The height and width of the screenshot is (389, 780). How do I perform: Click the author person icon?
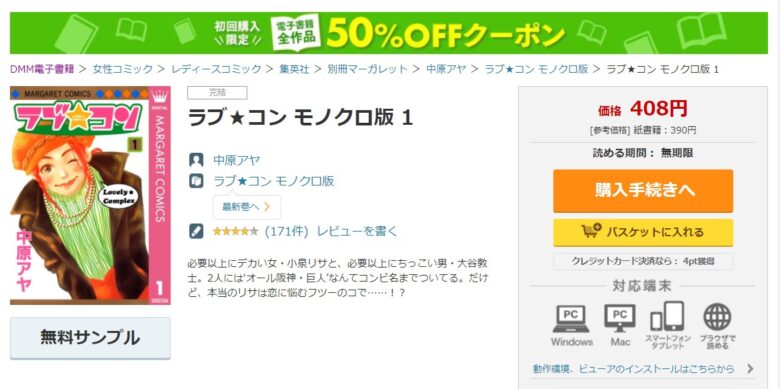pyautogui.click(x=196, y=160)
